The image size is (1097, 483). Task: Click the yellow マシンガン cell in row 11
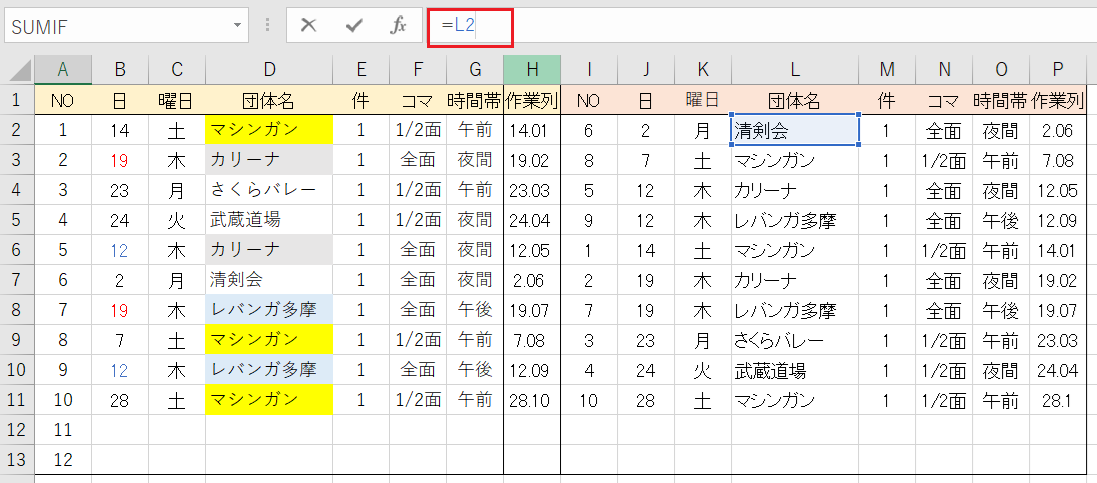[x=269, y=400]
